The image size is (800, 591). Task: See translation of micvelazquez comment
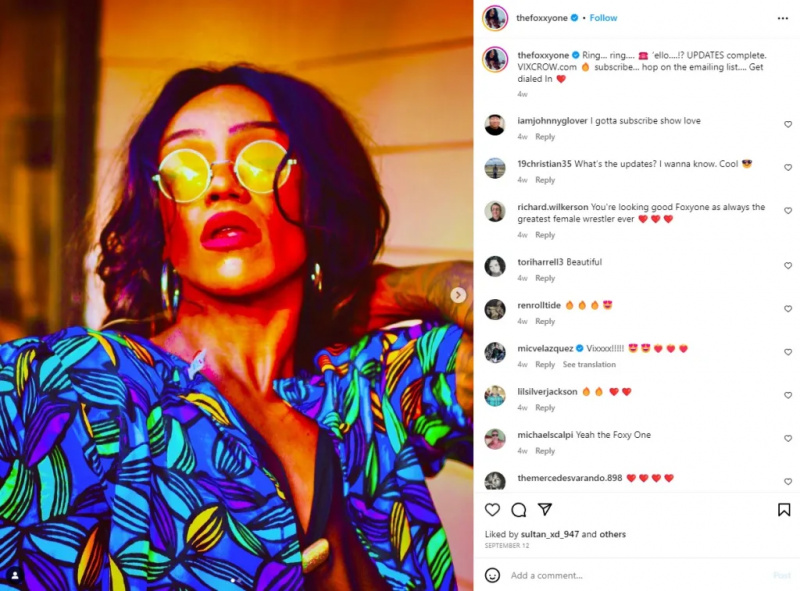tap(589, 364)
